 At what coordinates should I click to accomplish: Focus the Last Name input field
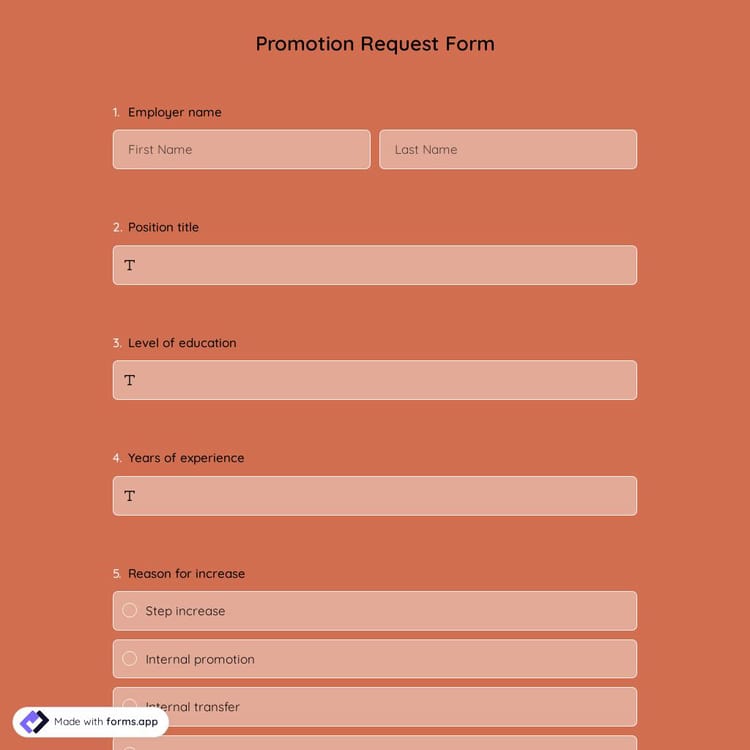tap(507, 150)
